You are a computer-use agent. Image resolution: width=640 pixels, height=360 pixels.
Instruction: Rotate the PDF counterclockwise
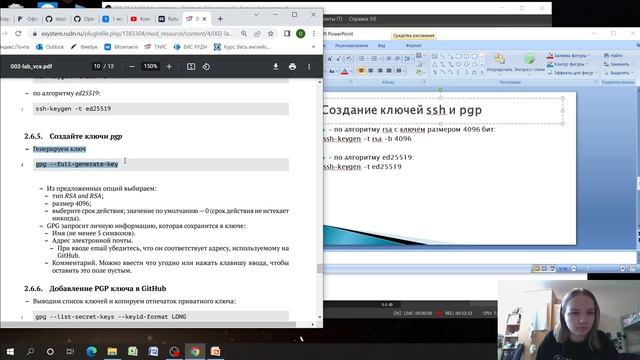[x=206, y=67]
